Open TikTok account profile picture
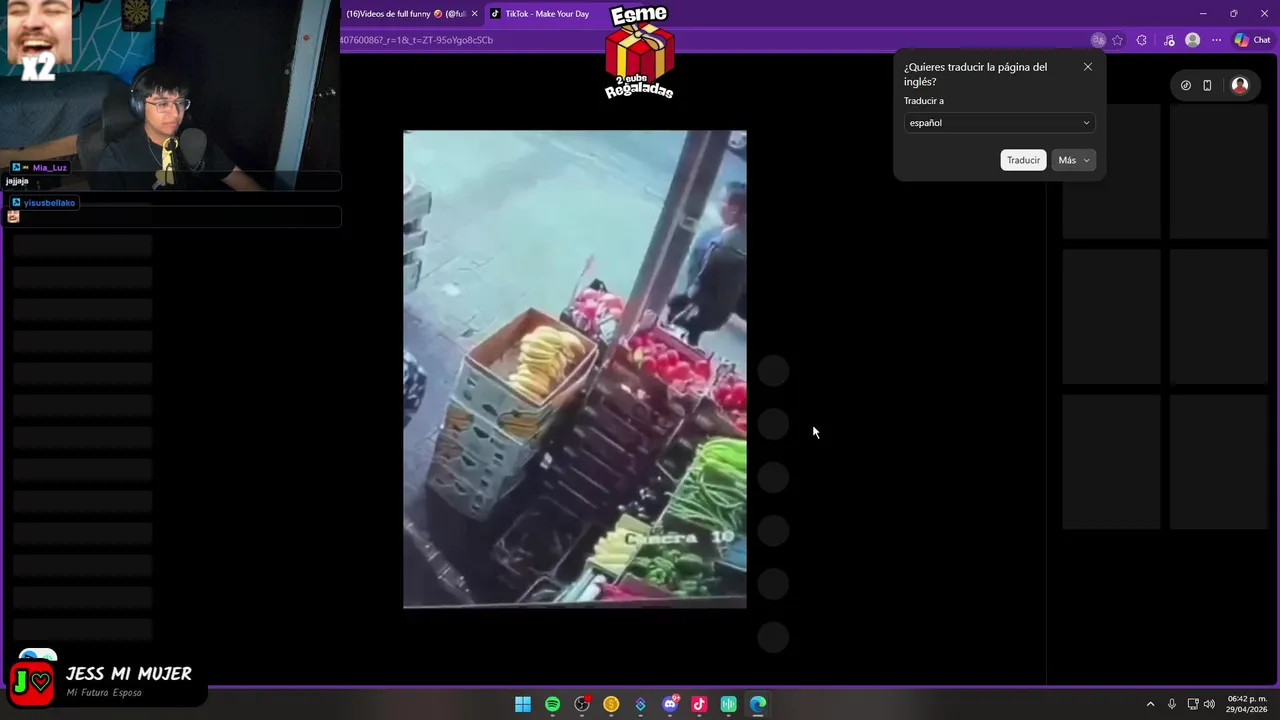 point(1240,85)
